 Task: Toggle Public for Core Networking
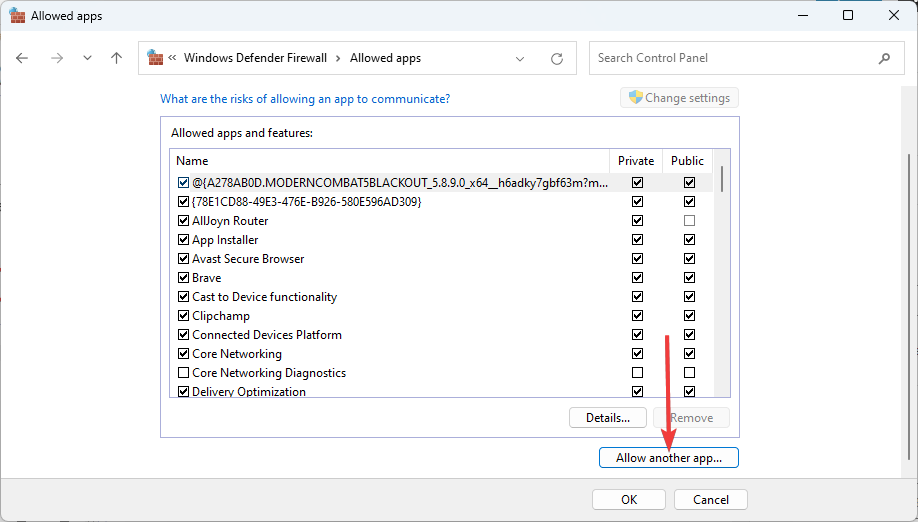(690, 354)
